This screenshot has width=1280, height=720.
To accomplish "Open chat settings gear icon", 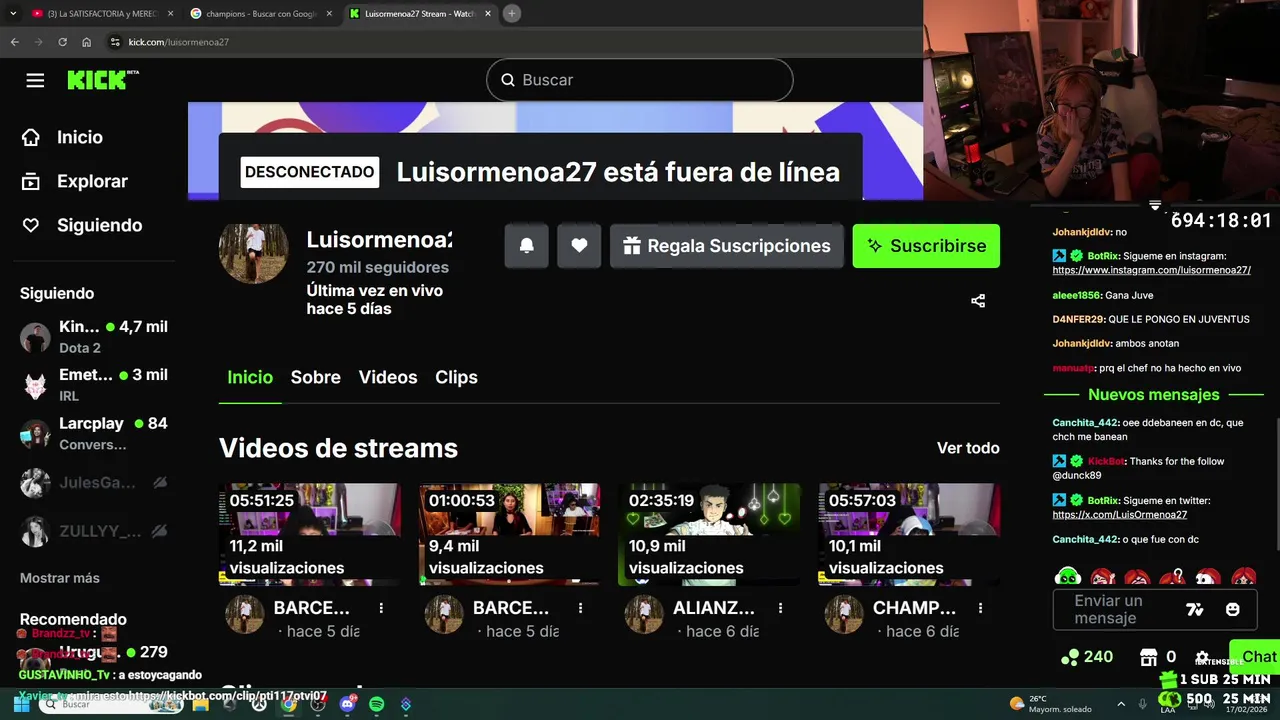I will coord(1203,657).
